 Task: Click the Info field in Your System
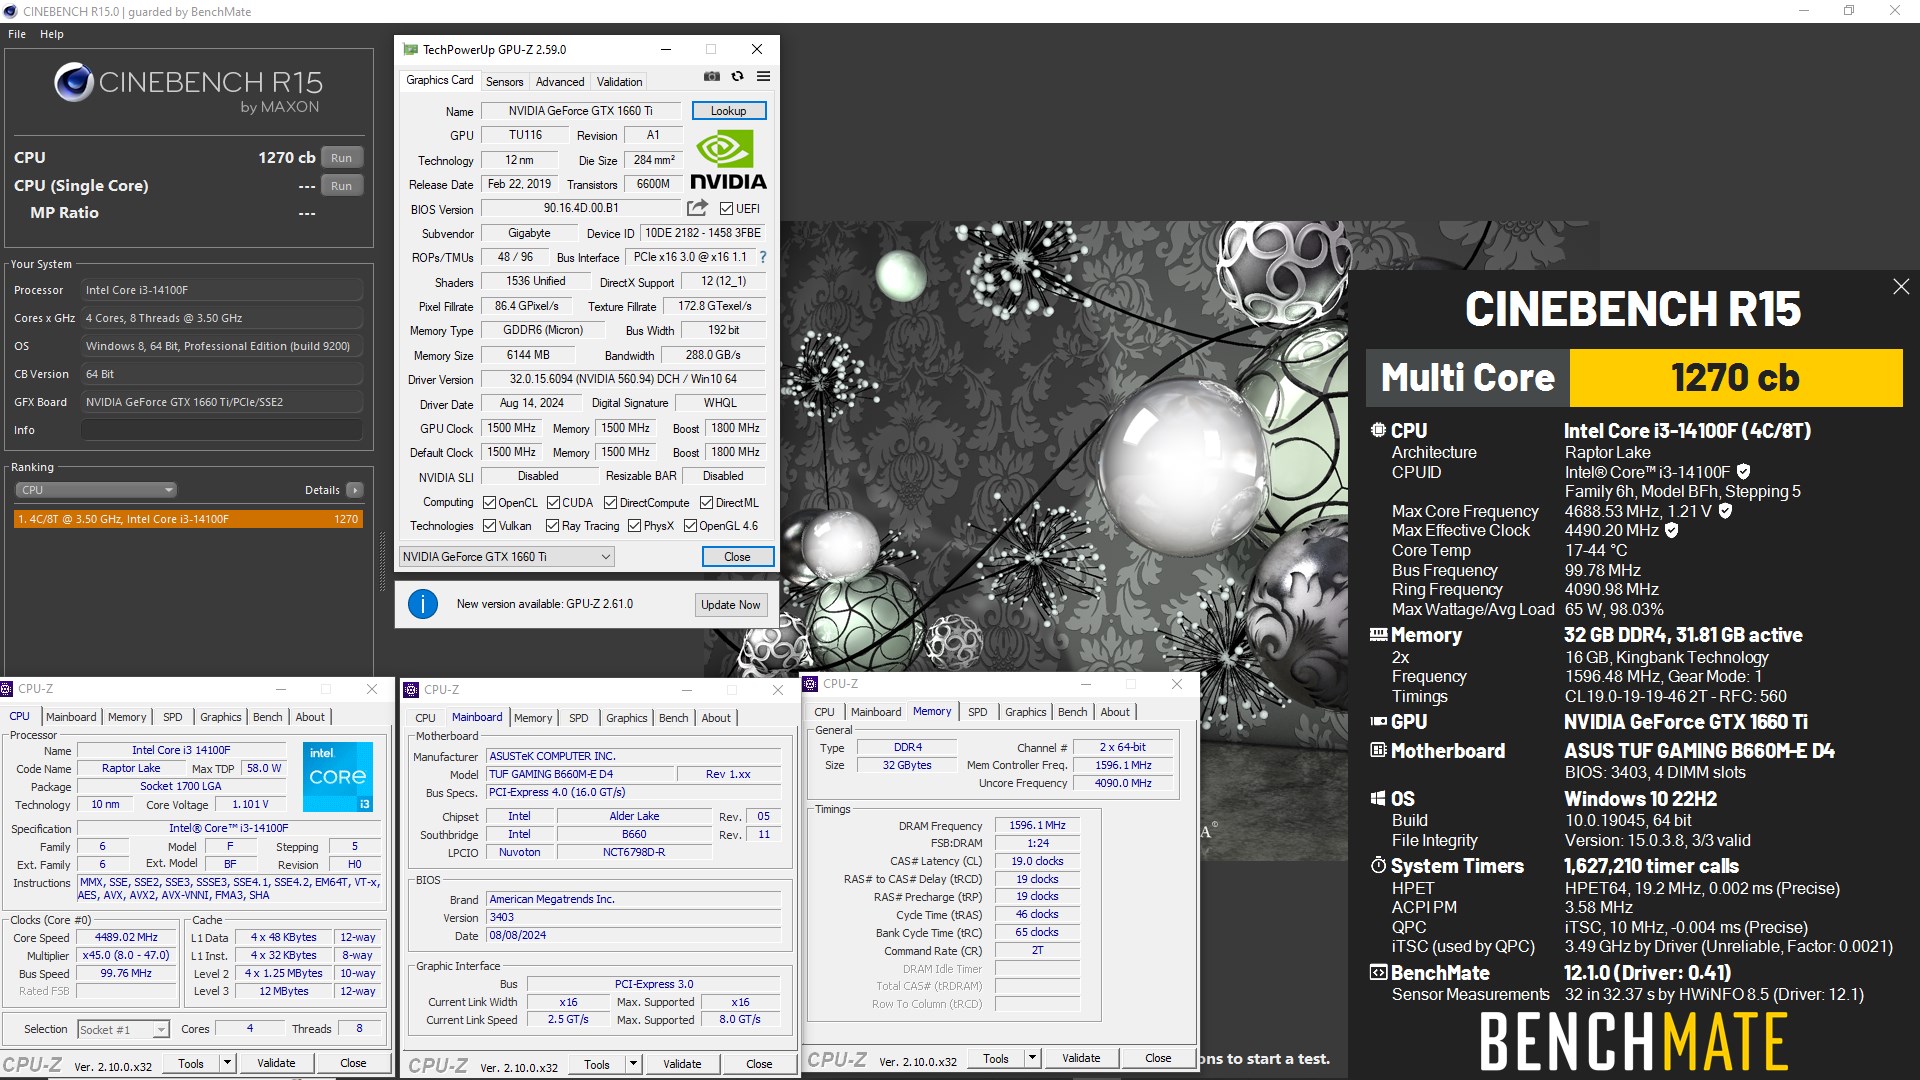click(222, 430)
